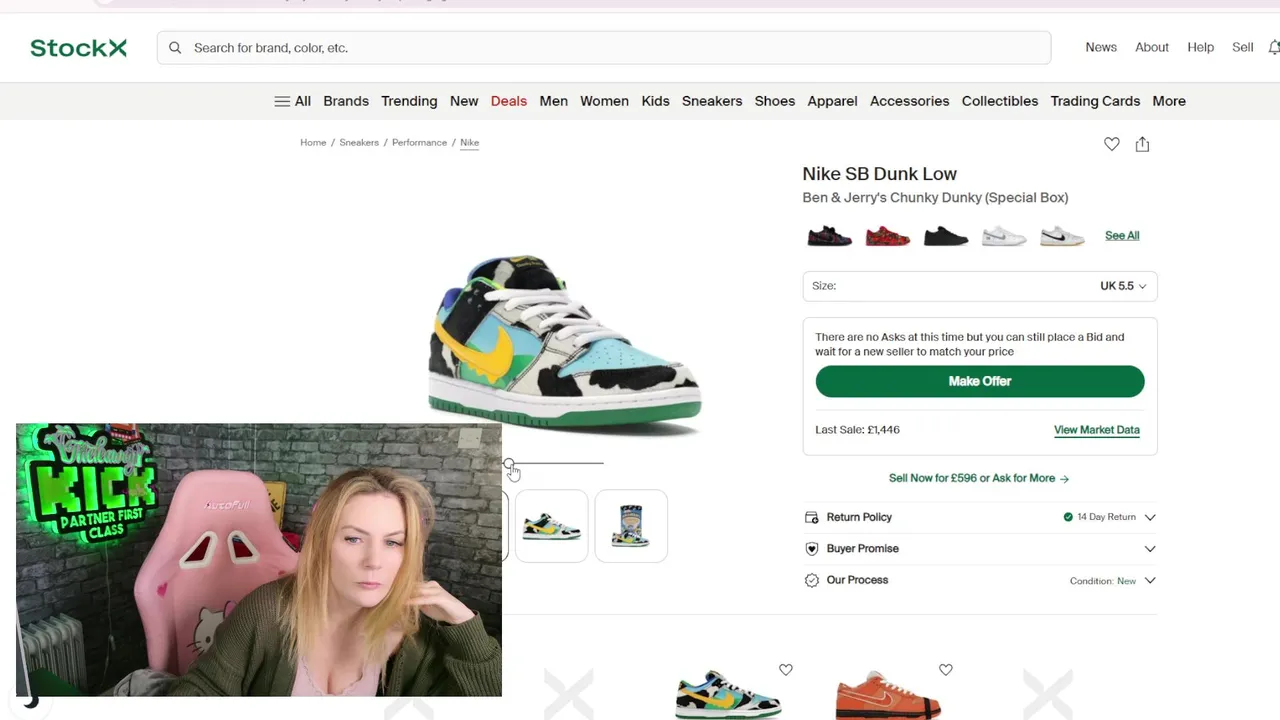Select the white and black Dunk variant
Viewport: 1280px width, 720px height.
(1062, 236)
